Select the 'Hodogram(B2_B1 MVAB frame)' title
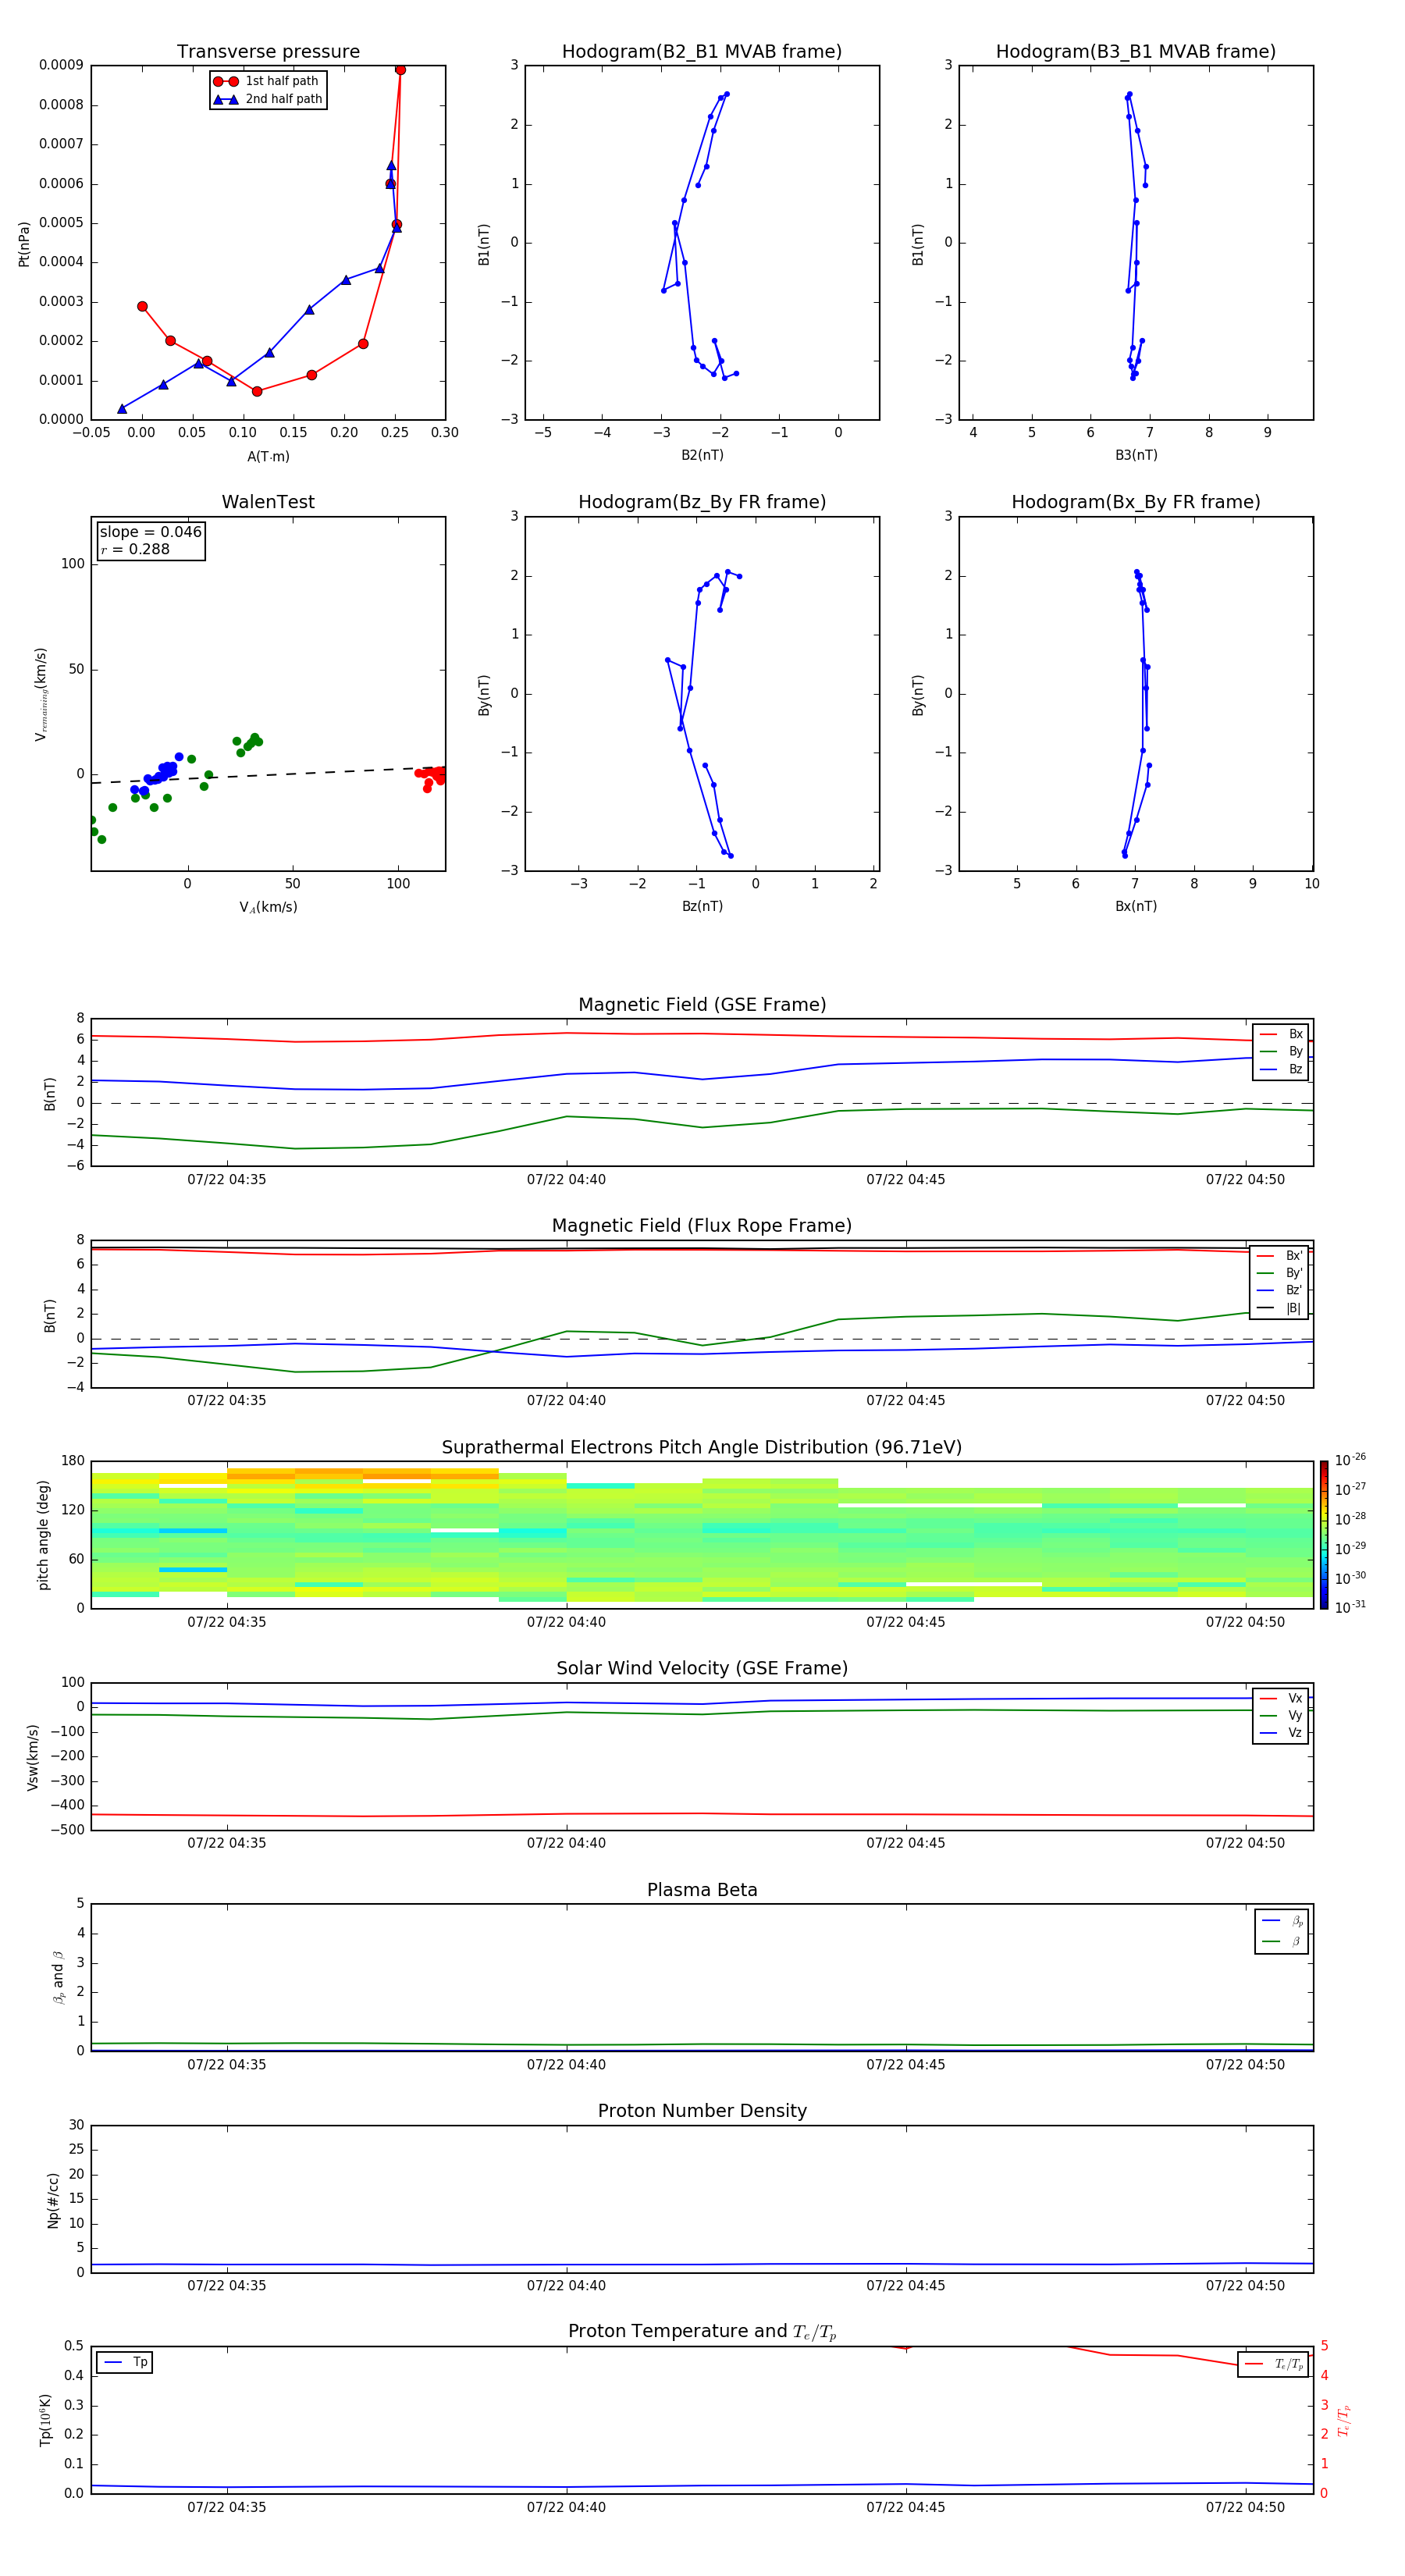 click(x=701, y=52)
